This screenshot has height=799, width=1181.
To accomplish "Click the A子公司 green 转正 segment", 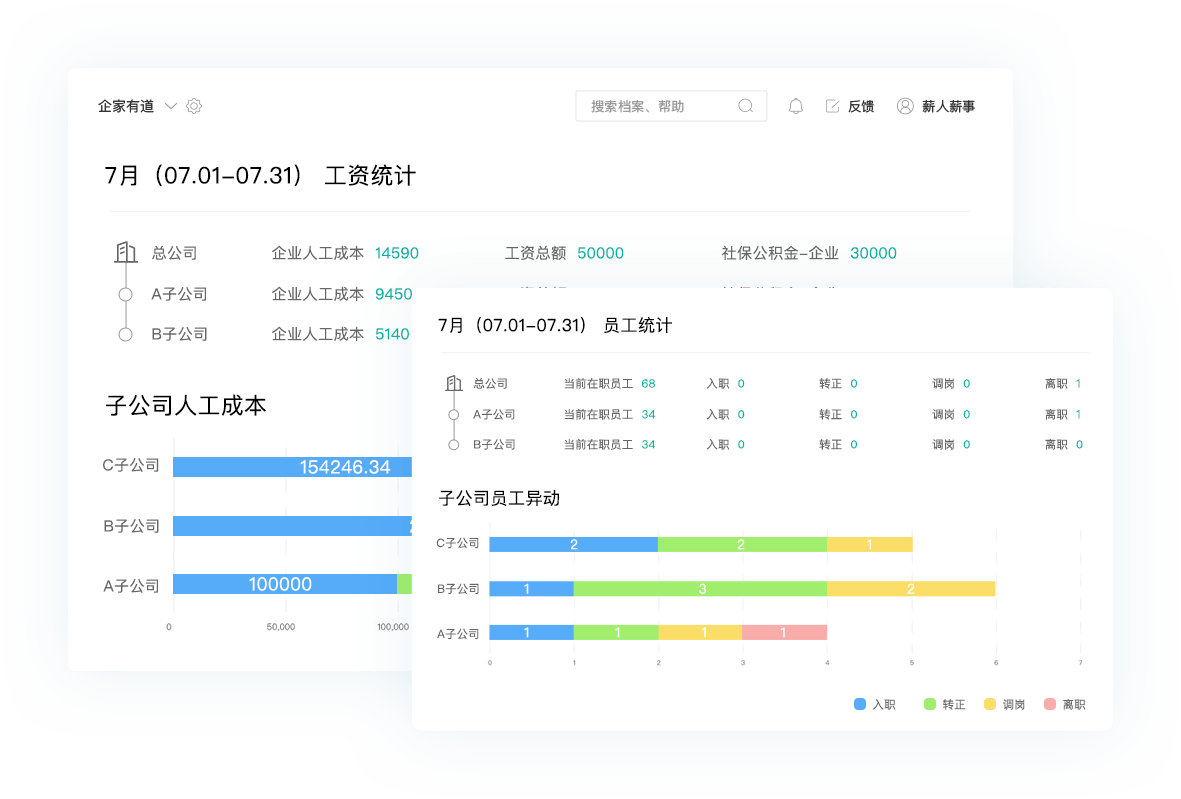I will (x=616, y=633).
